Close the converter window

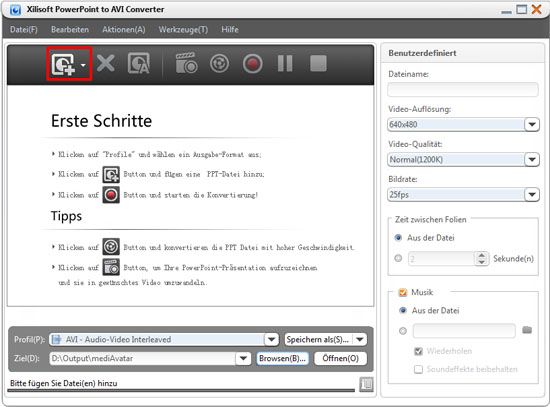click(x=536, y=9)
